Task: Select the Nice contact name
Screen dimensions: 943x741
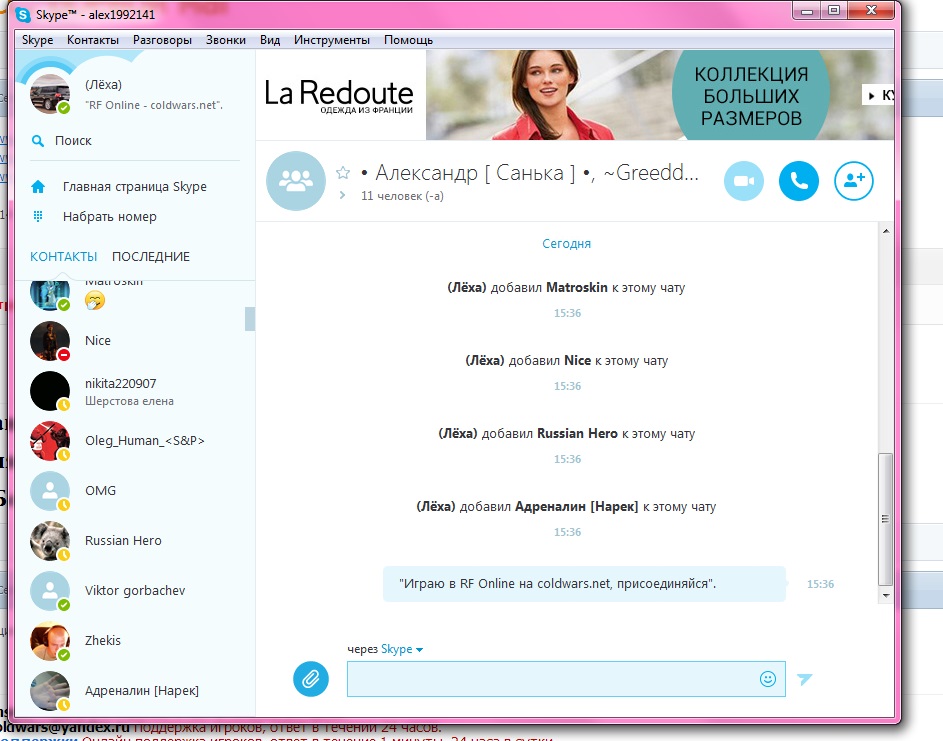Action: click(98, 340)
